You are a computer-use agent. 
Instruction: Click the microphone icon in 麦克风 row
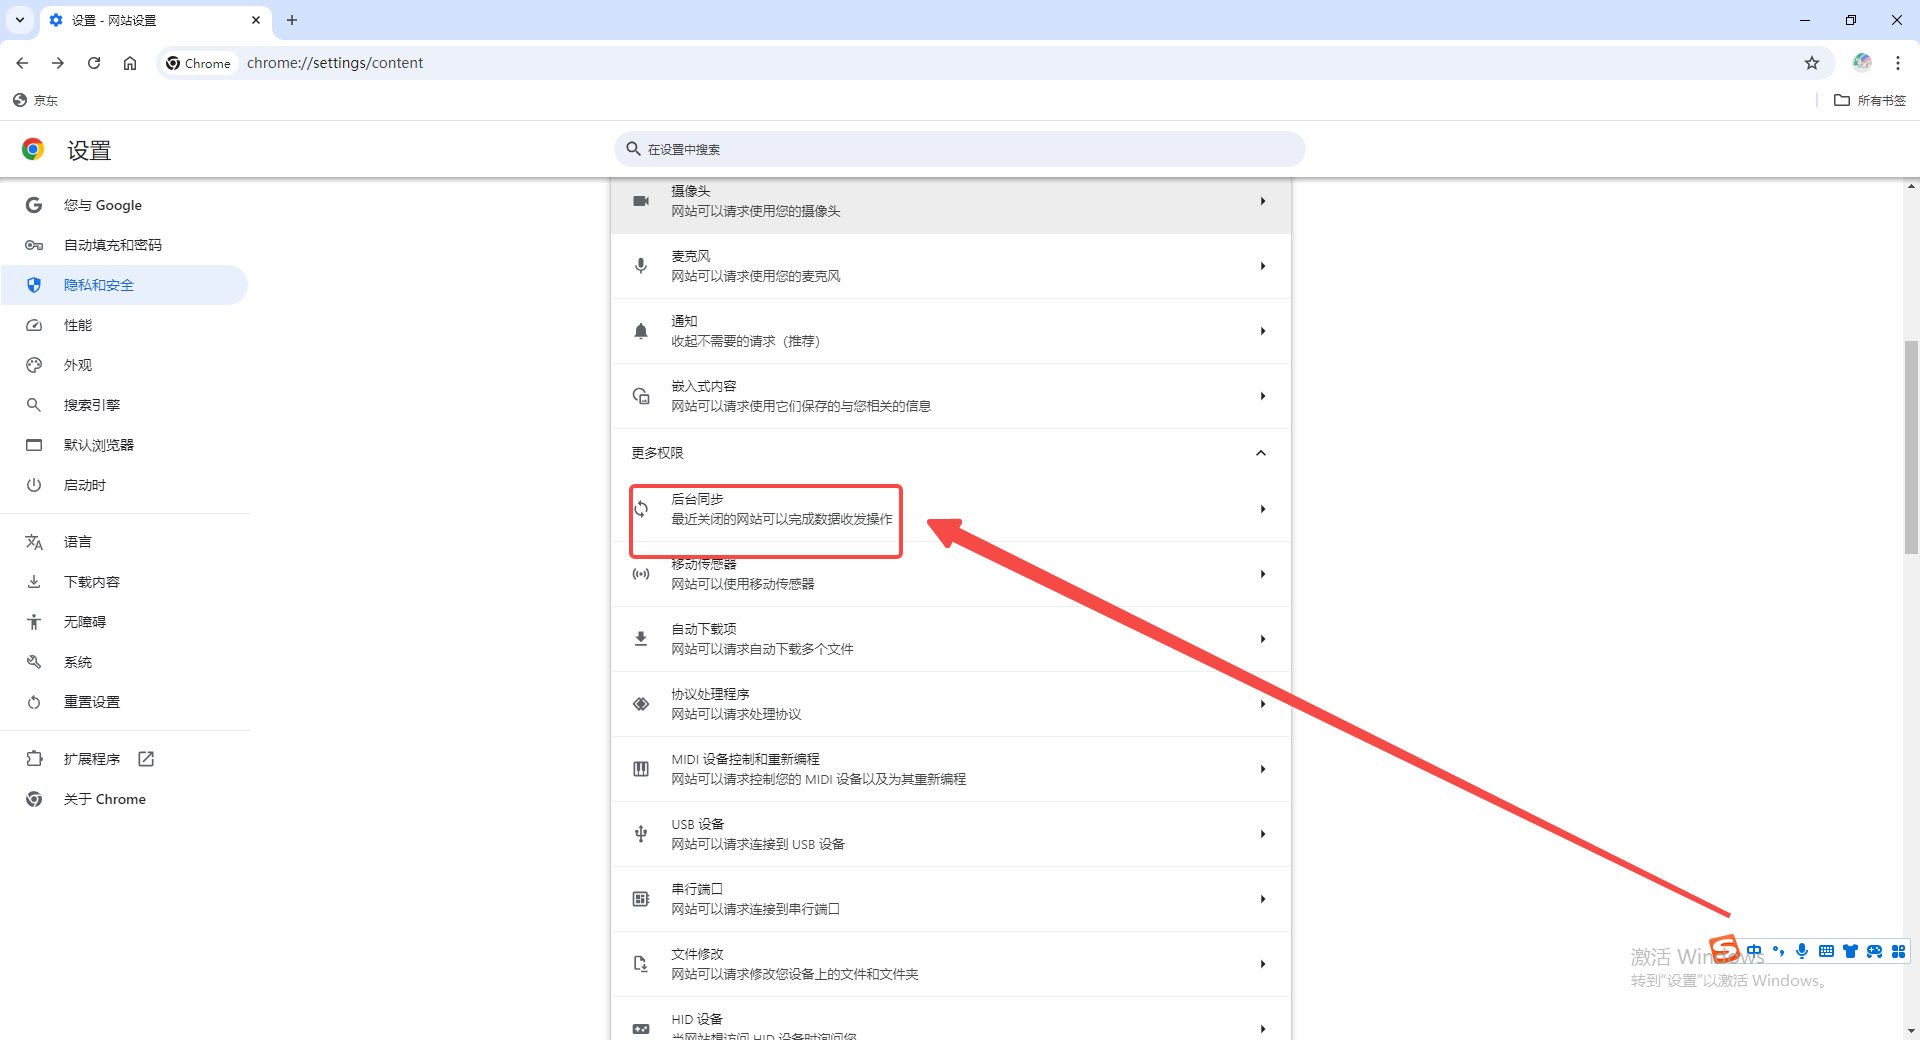coord(641,266)
